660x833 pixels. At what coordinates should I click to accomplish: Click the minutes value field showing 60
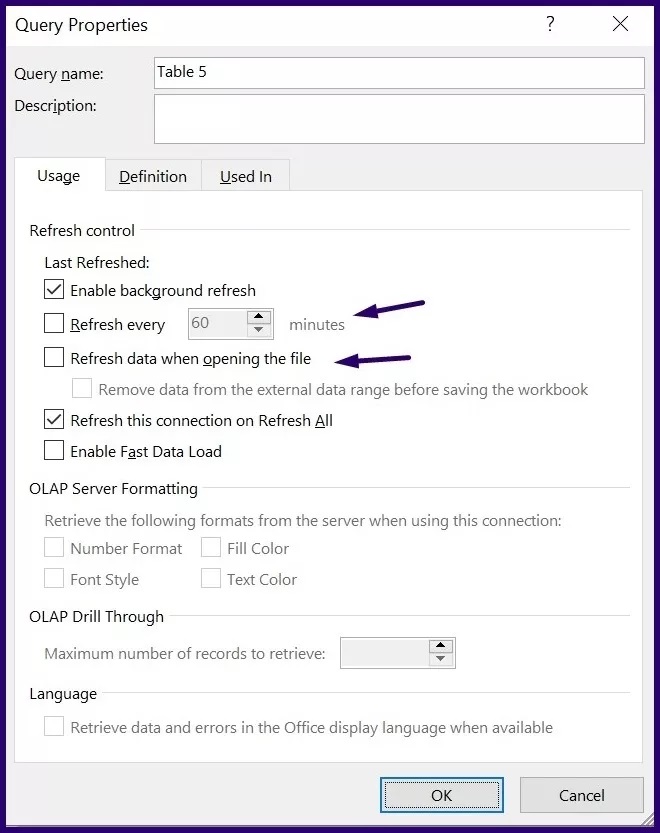click(x=218, y=324)
